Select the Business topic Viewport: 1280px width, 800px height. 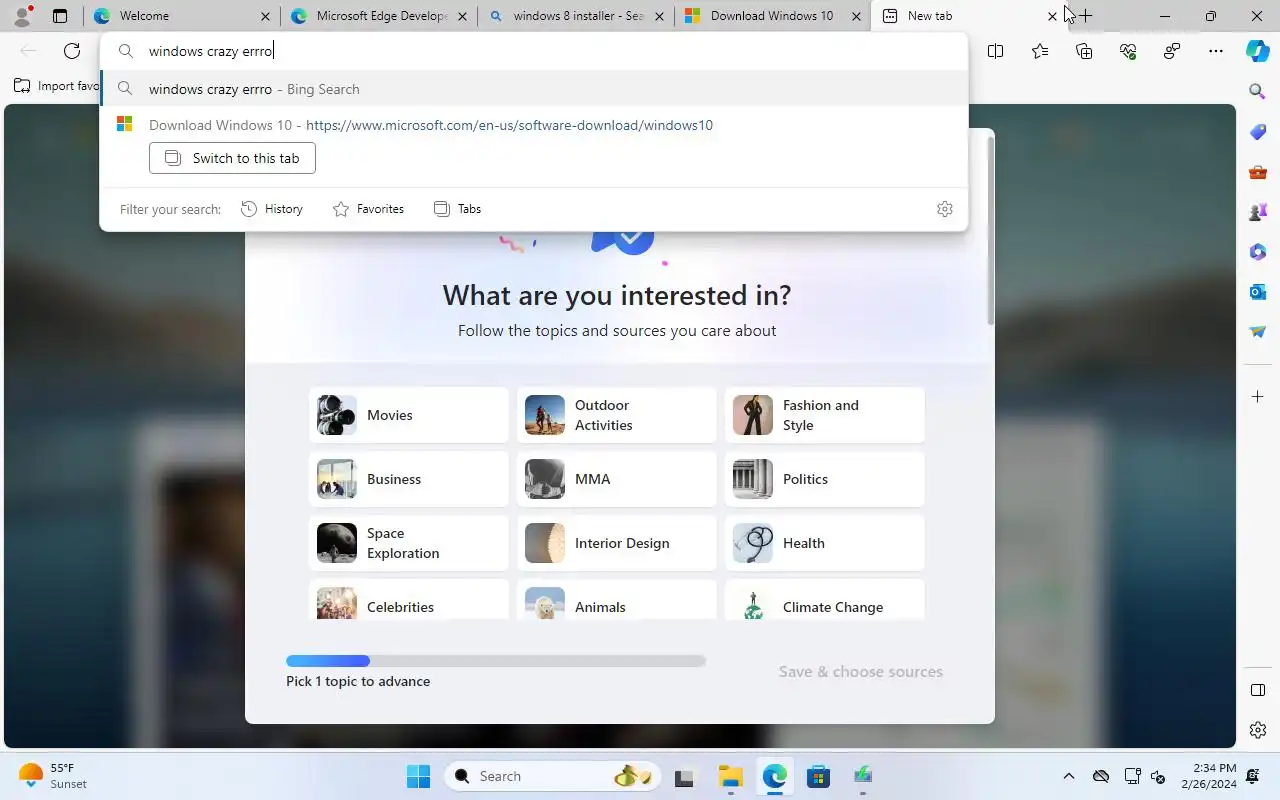[x=409, y=479]
